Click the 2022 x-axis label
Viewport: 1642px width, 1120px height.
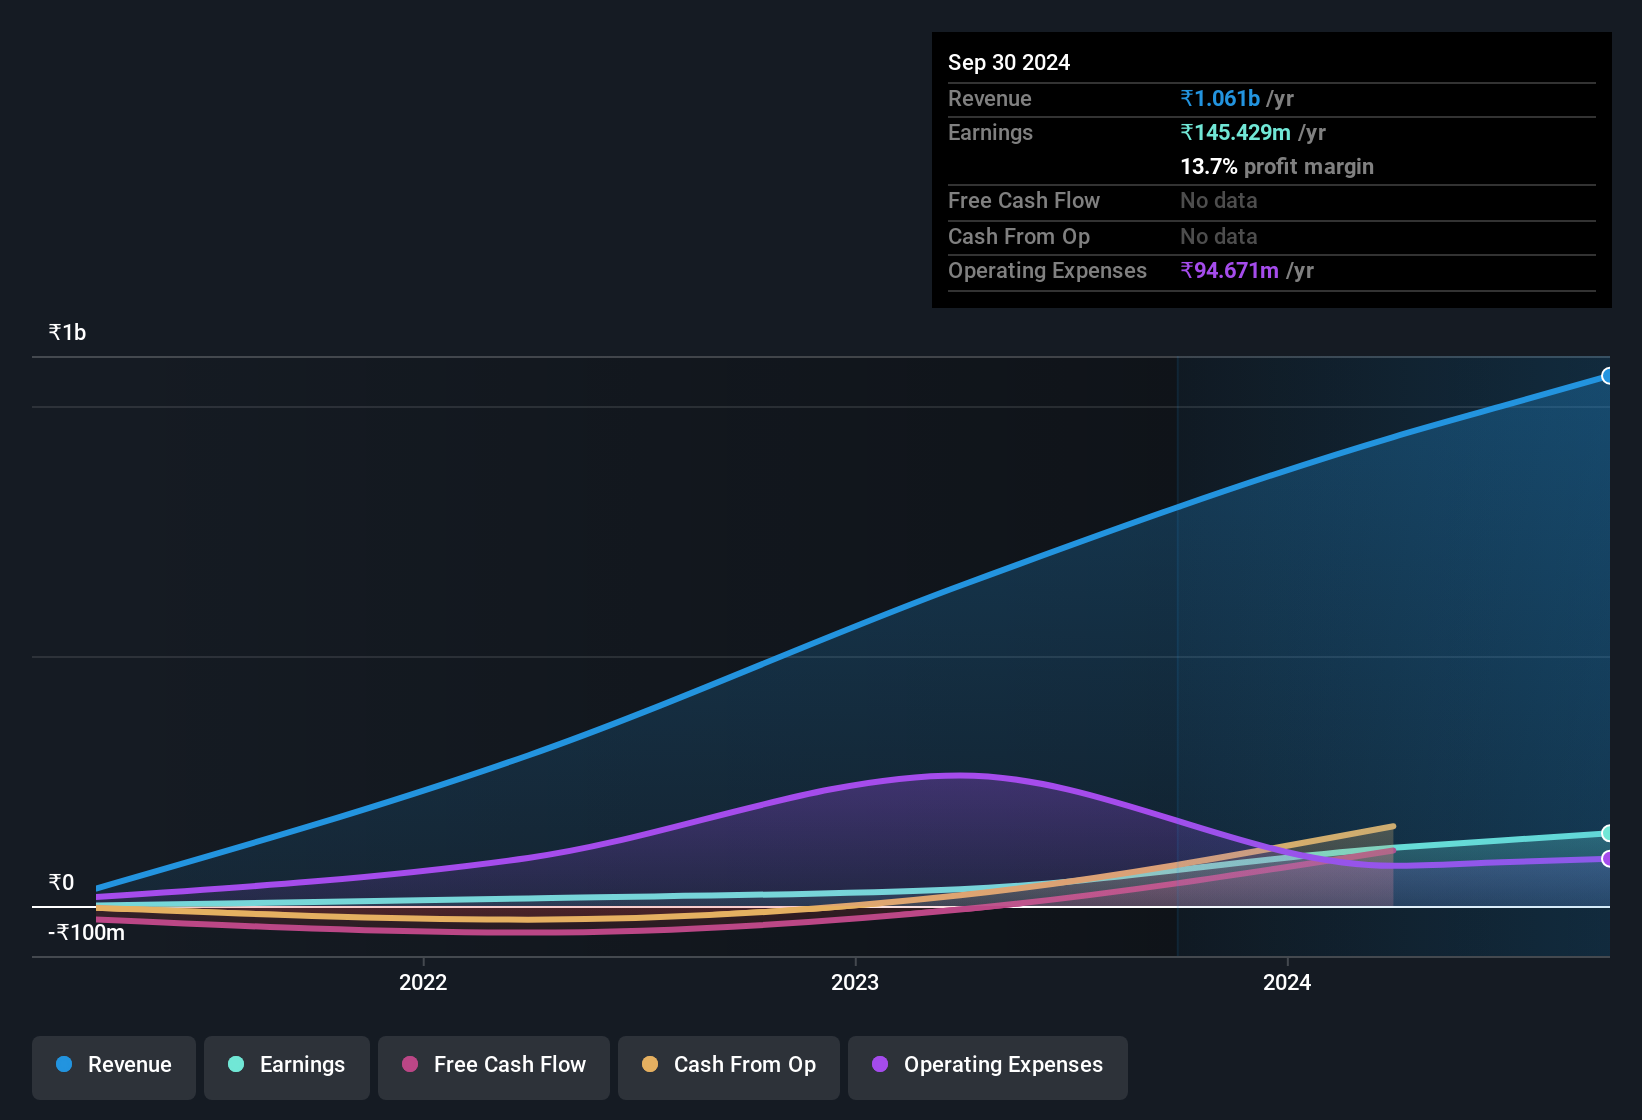coord(423,982)
